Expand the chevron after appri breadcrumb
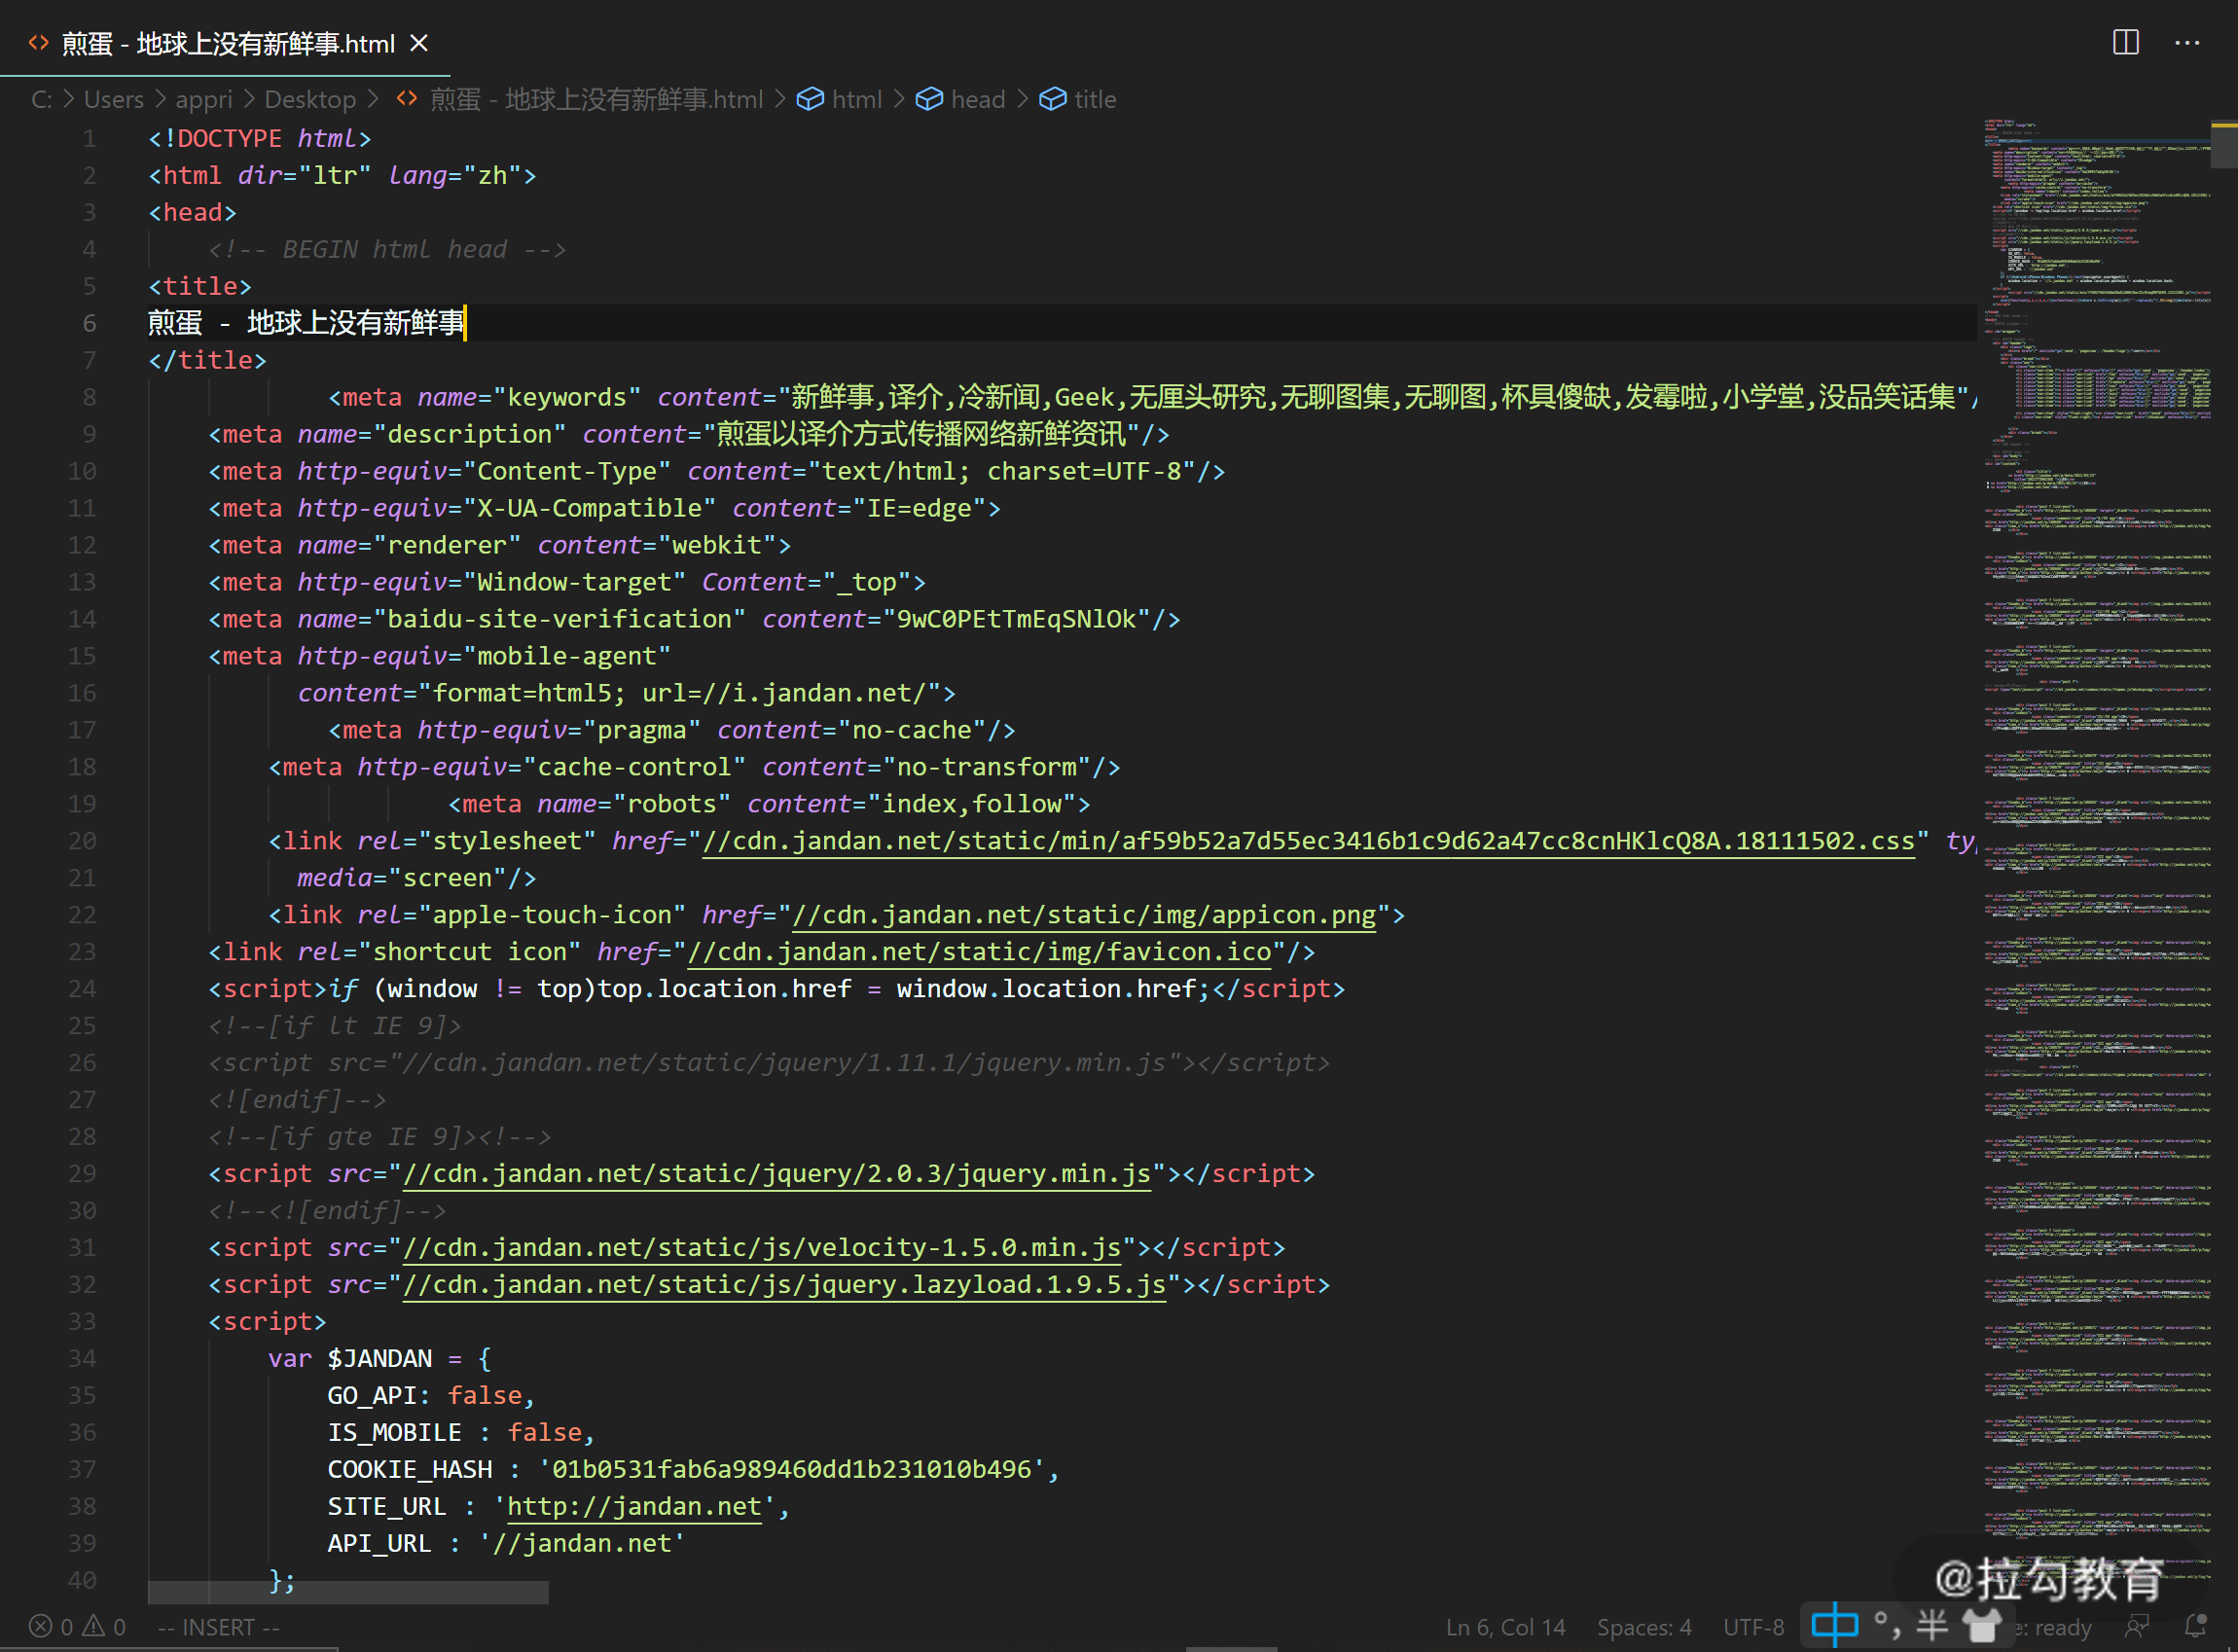Image resolution: width=2238 pixels, height=1652 pixels. 249,99
